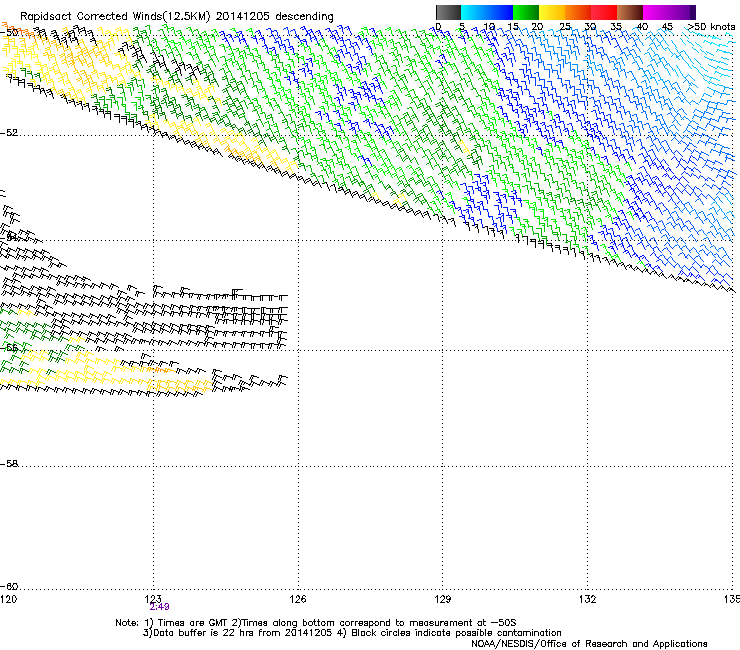
Task: Click the 'NOAA/NESDIS/Office of Research and Applications' credit
Action: (589, 644)
